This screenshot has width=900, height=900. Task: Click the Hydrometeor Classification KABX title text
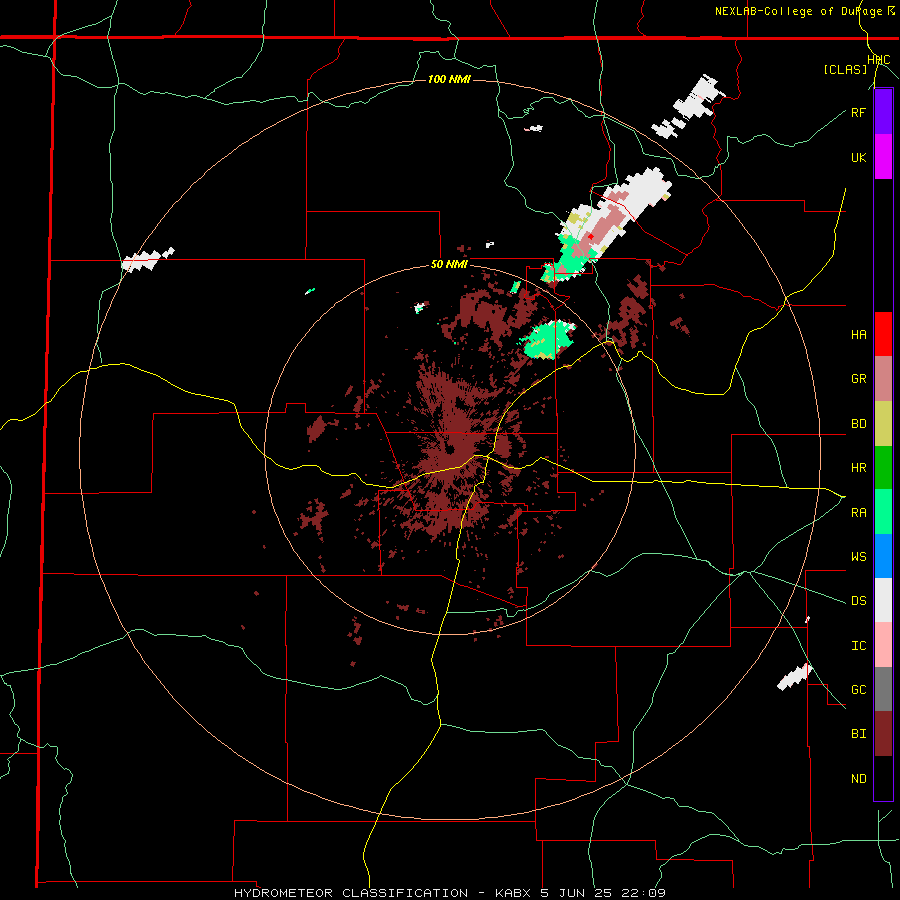point(449,893)
